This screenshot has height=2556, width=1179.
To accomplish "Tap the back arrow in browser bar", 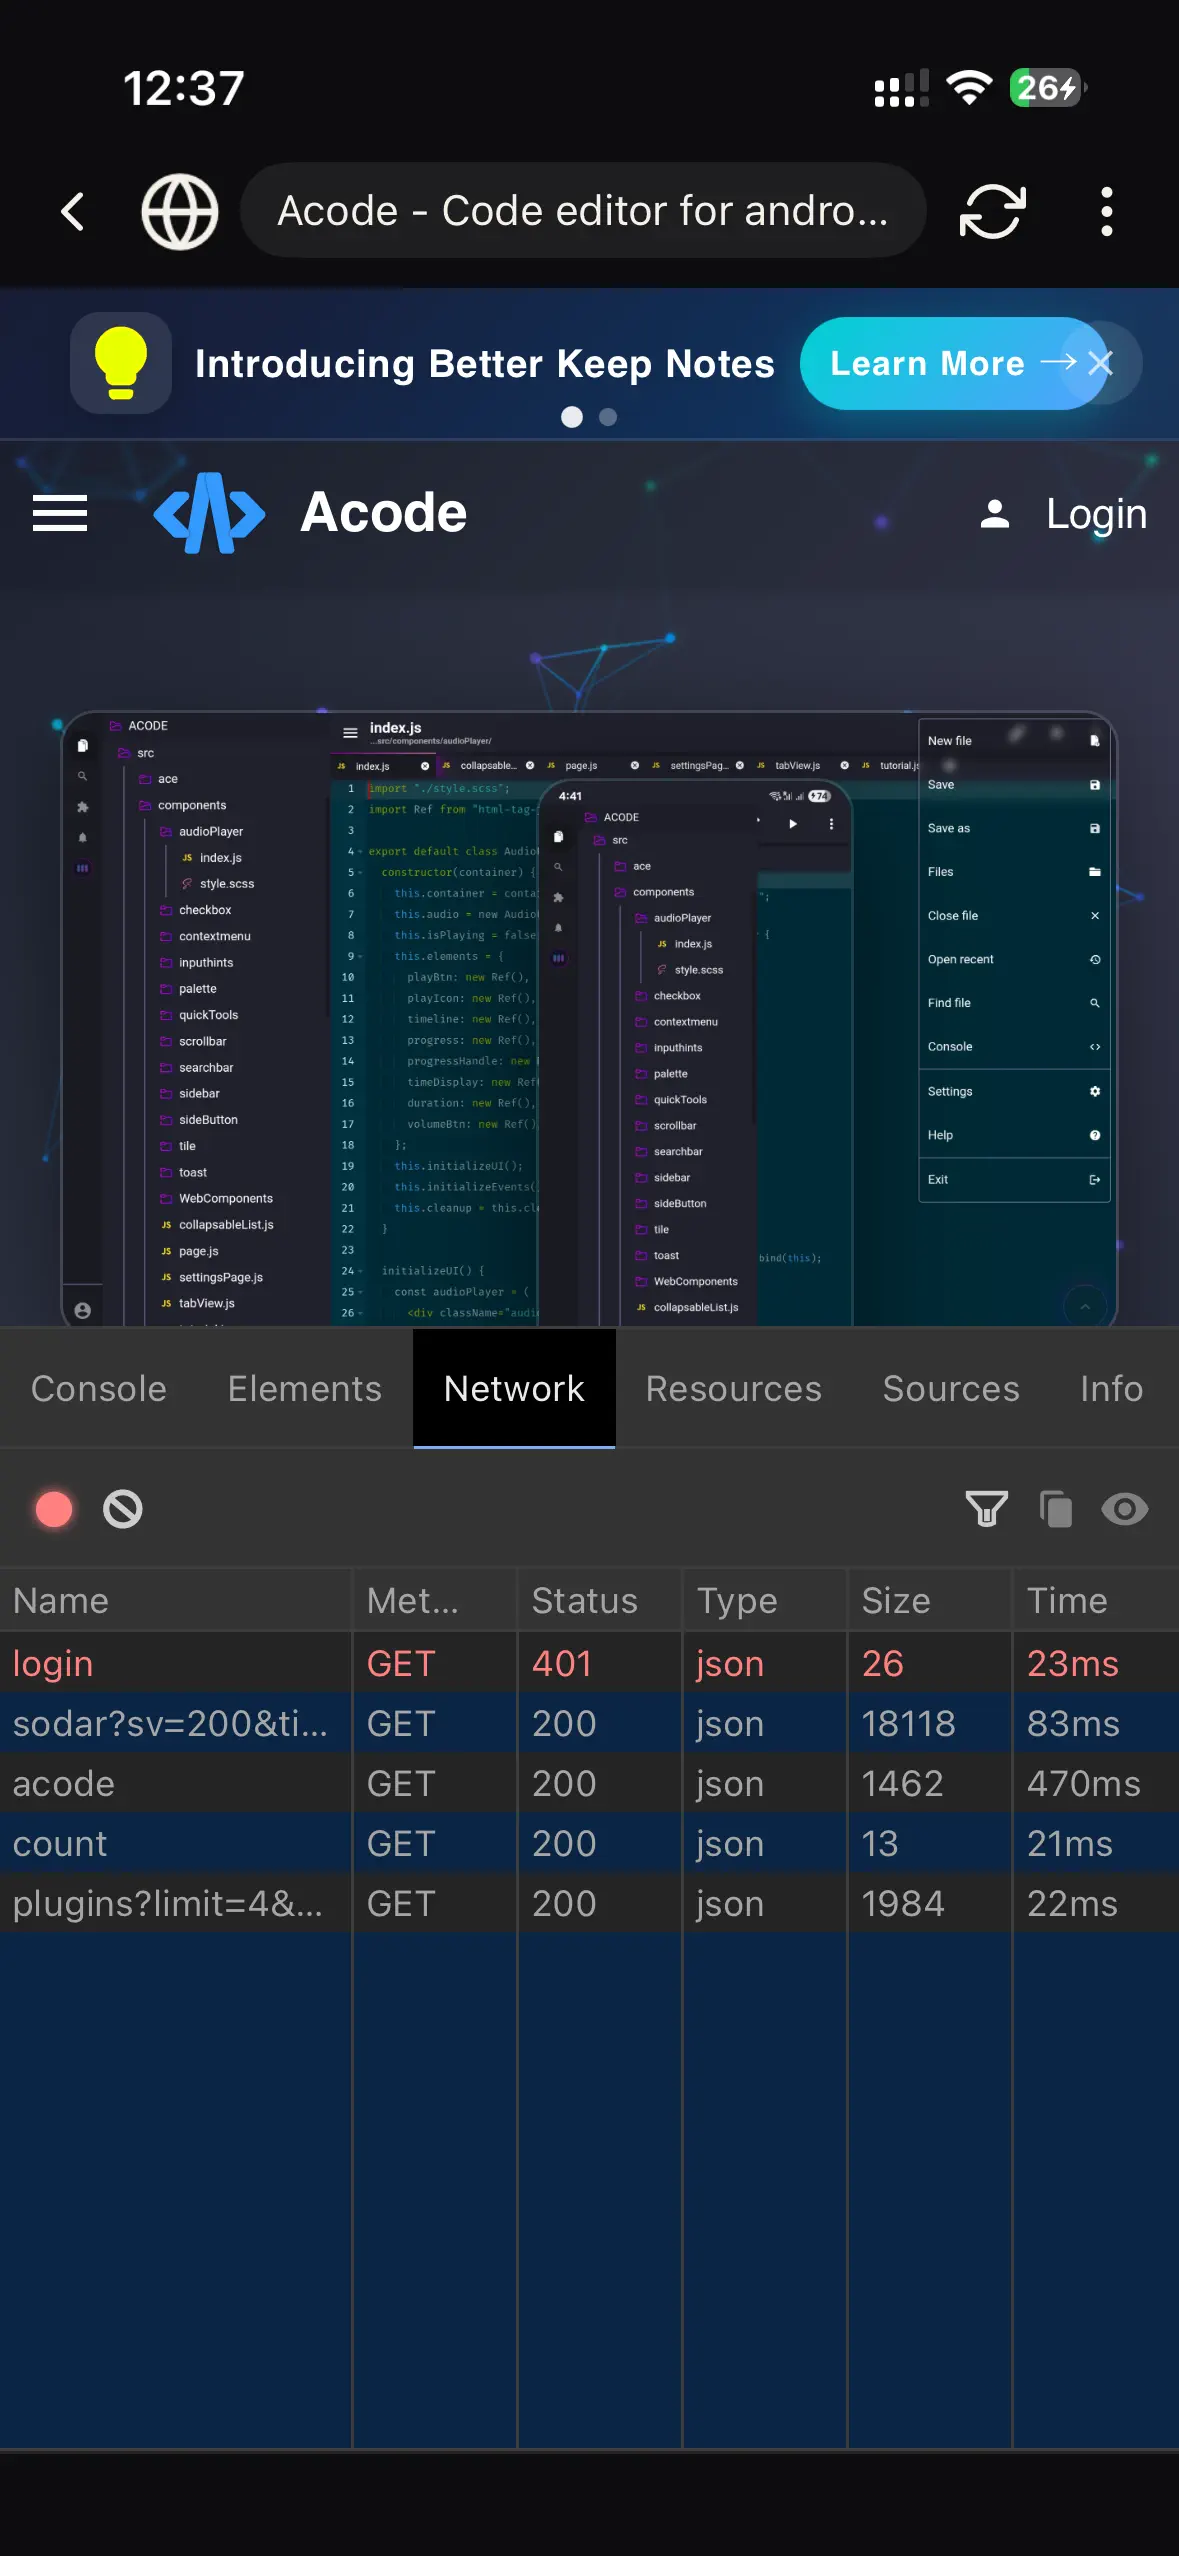I will (x=72, y=211).
